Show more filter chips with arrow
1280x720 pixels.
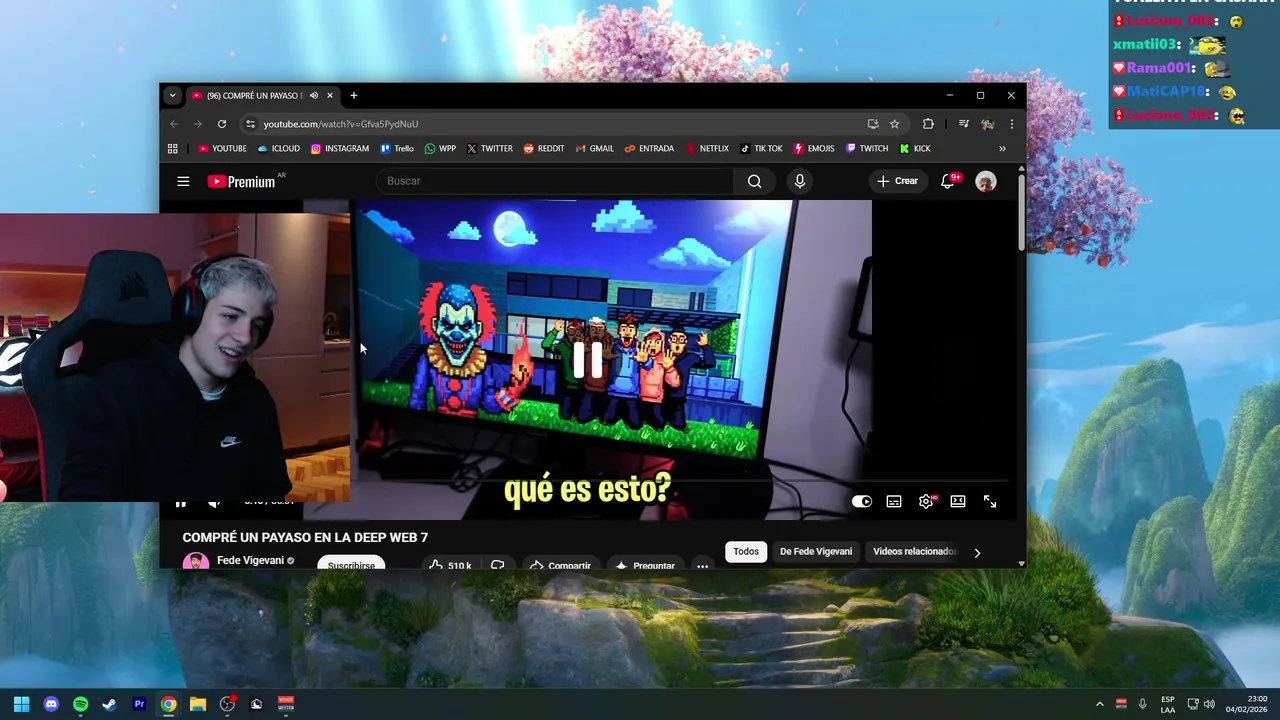point(977,552)
